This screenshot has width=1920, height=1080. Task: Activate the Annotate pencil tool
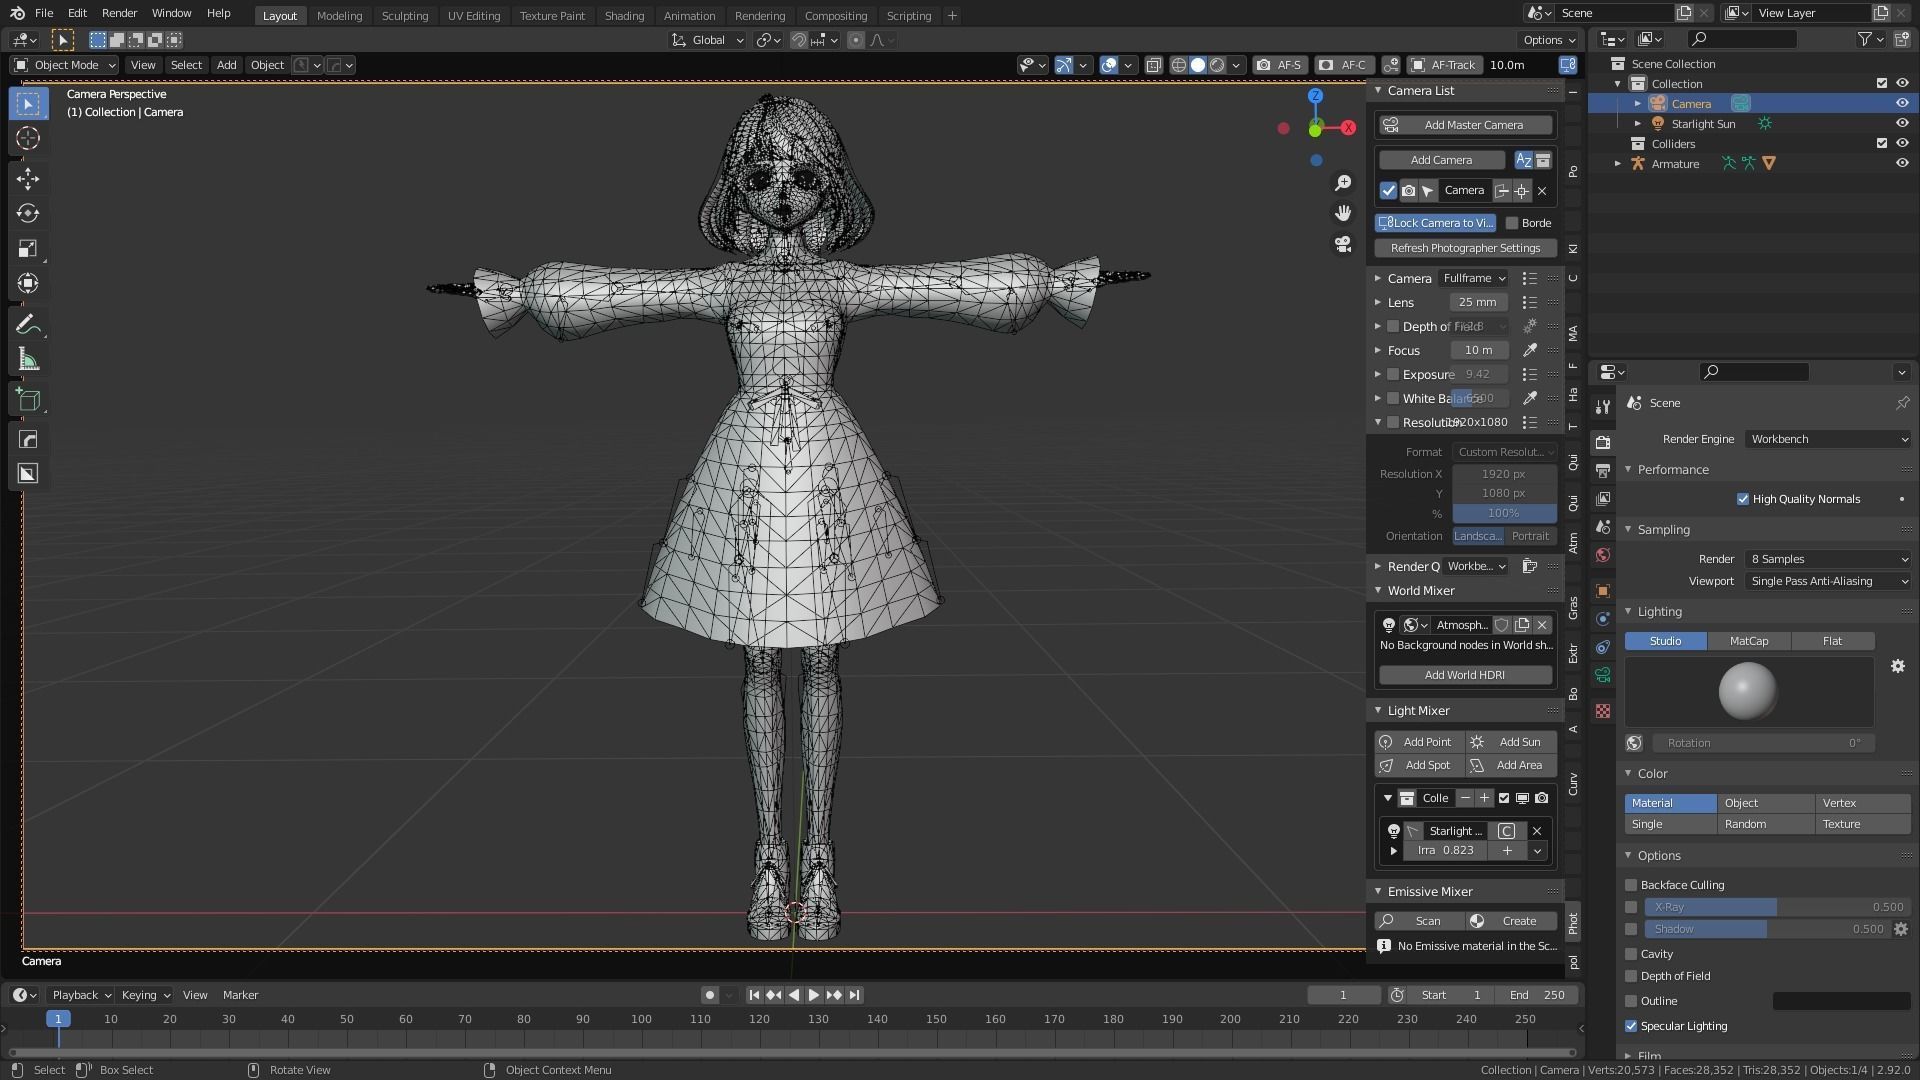click(x=28, y=324)
